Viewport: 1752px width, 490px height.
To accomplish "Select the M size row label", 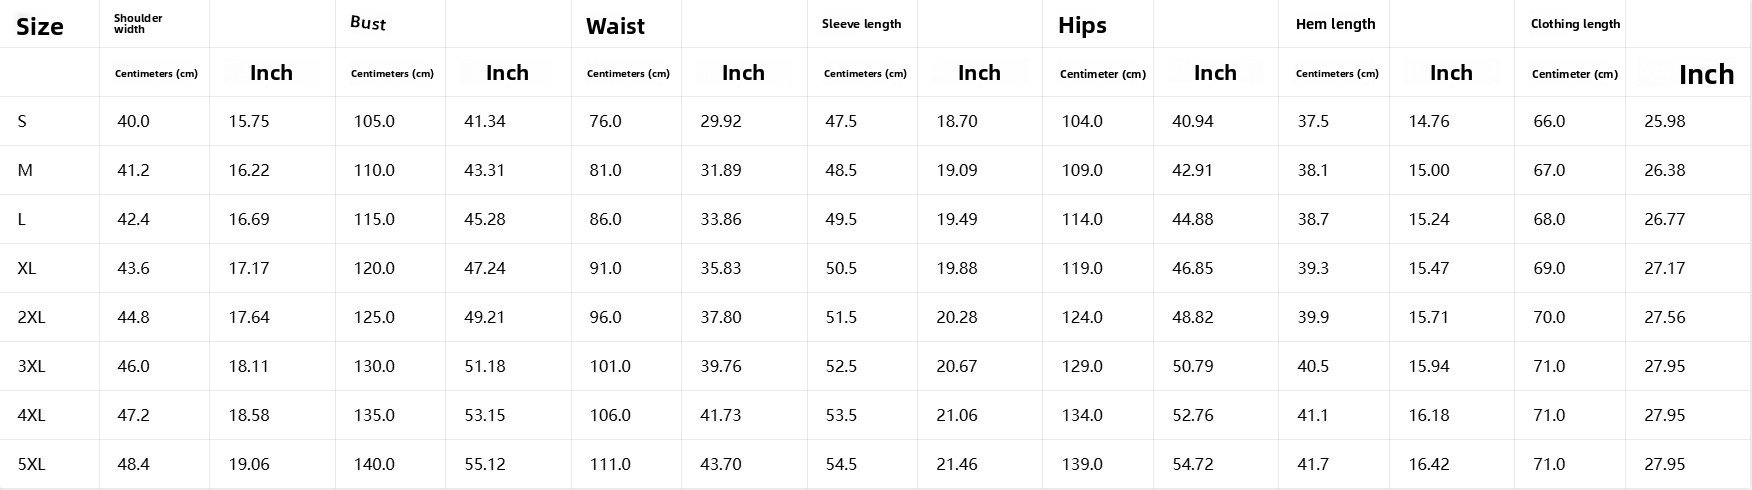I will (x=25, y=170).
